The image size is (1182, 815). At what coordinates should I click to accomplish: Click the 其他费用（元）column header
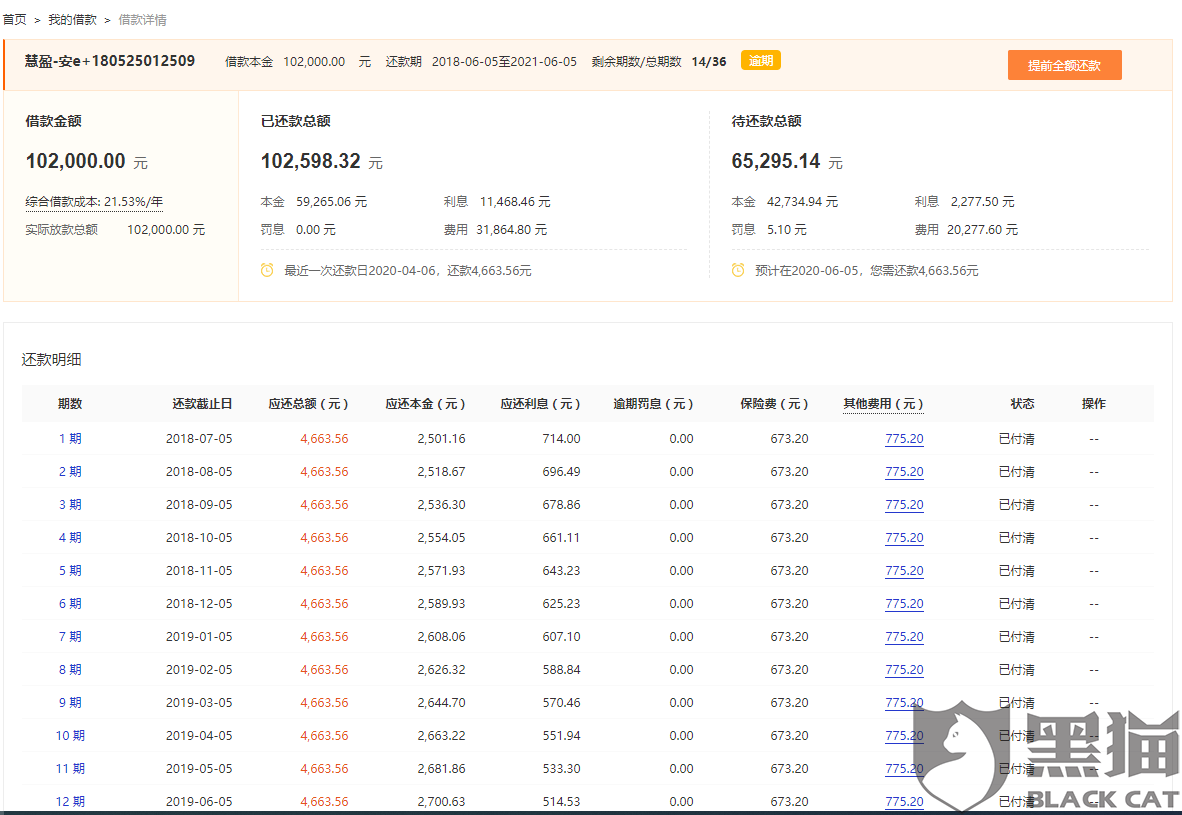pos(883,404)
